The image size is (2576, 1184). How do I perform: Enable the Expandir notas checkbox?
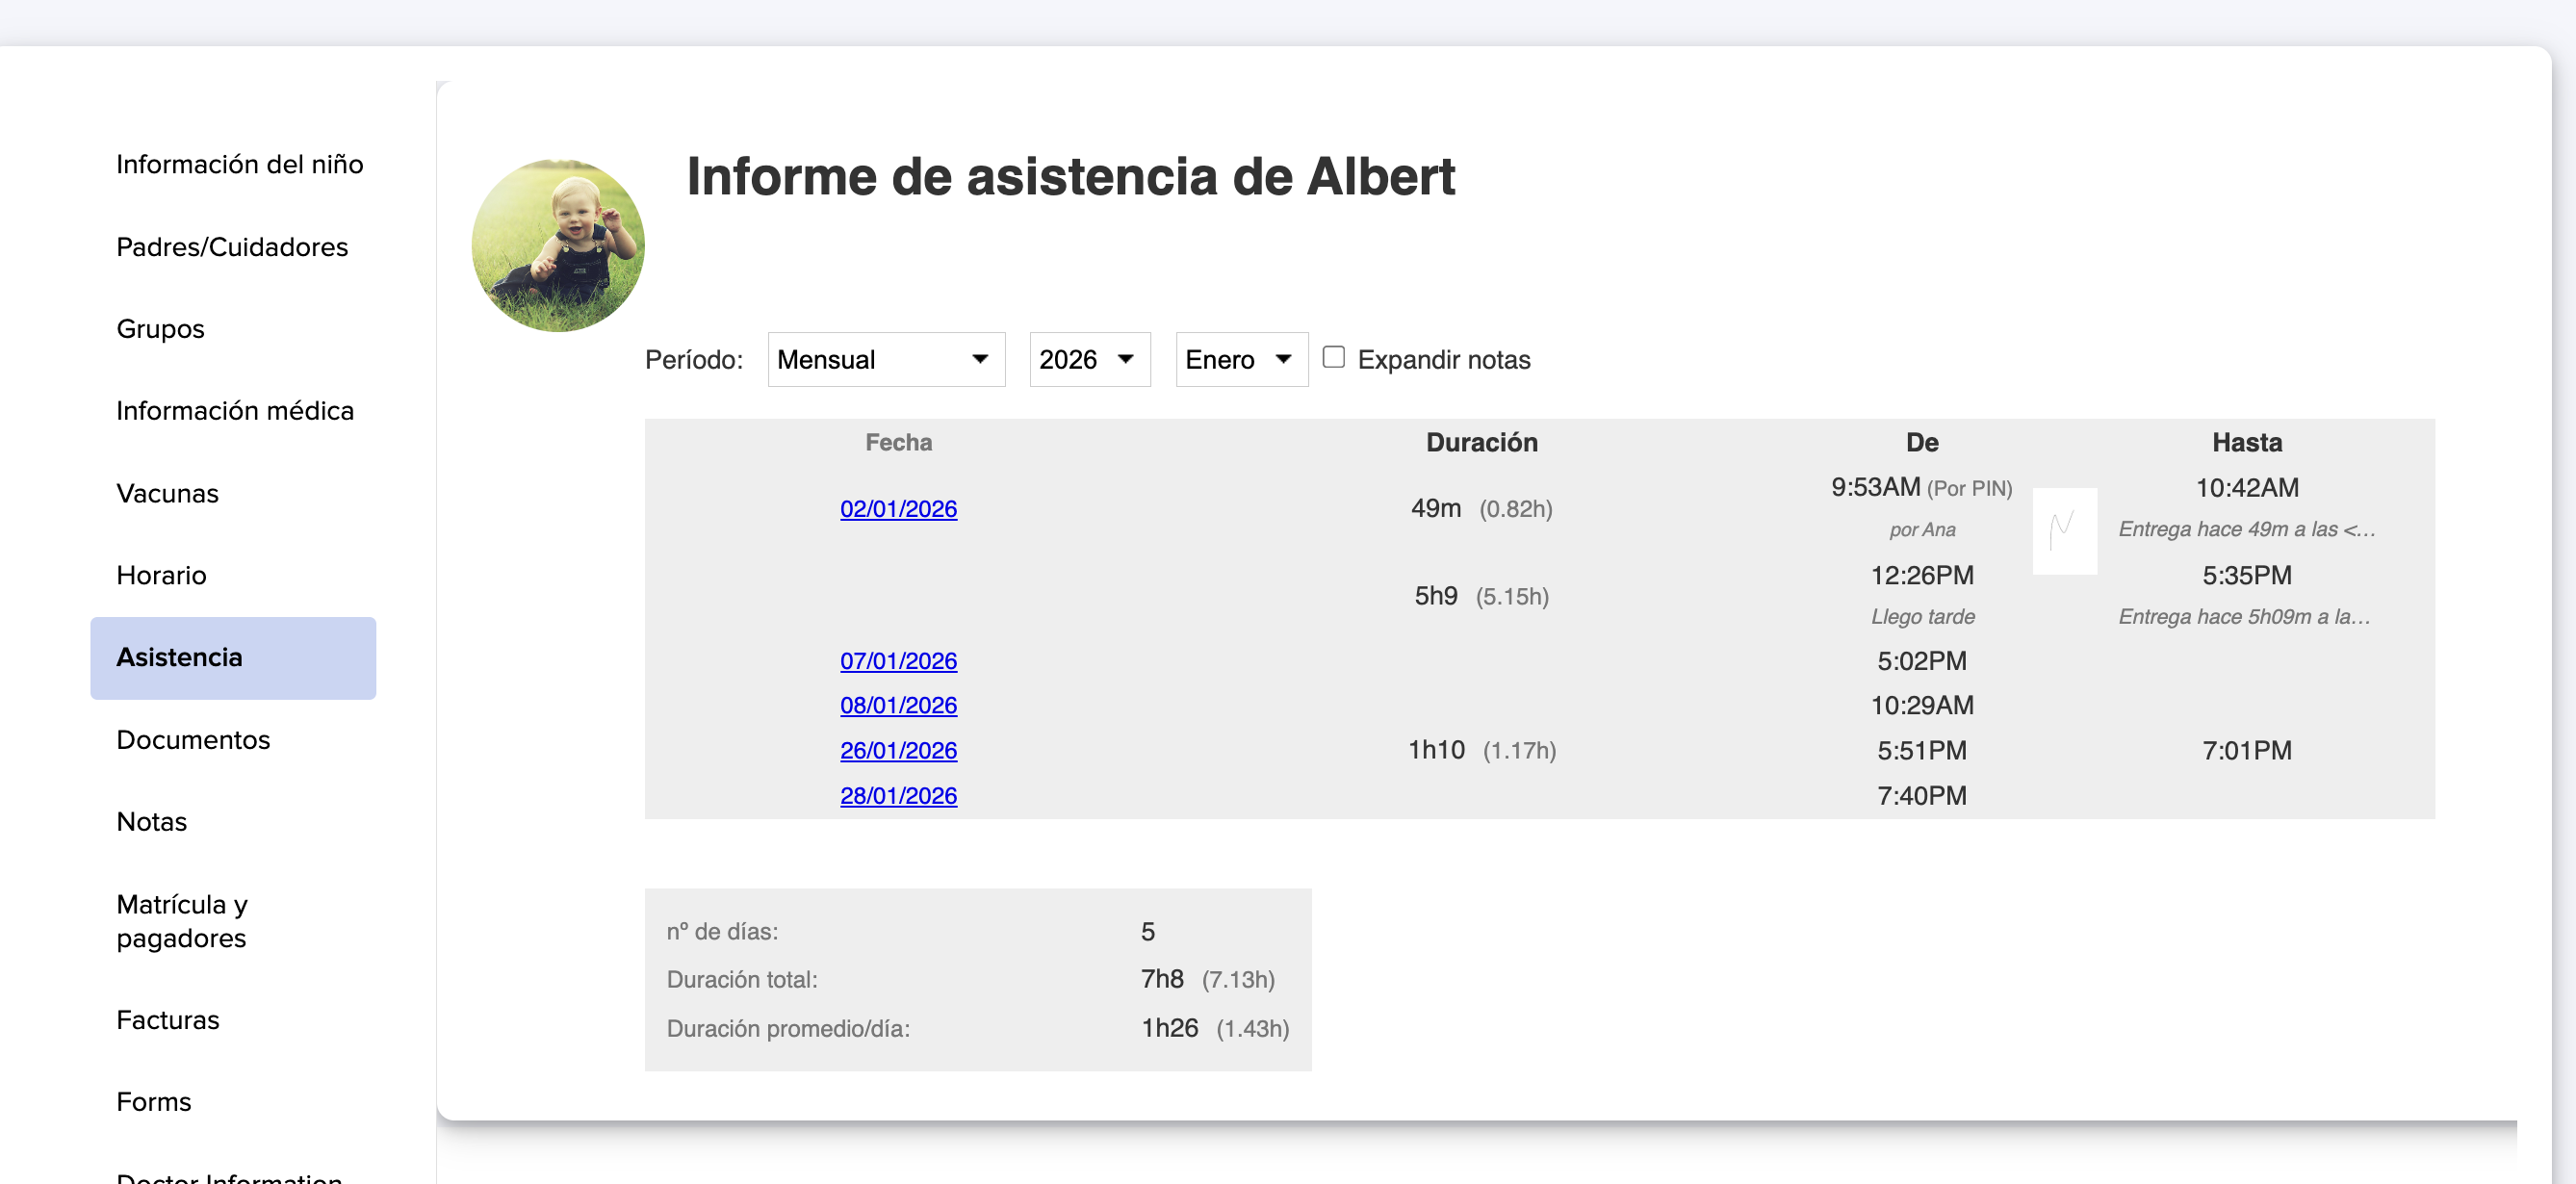(x=1333, y=357)
